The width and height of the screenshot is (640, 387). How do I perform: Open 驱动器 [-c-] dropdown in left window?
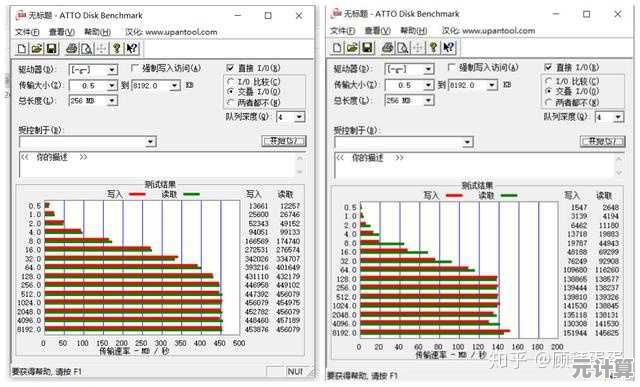point(112,70)
